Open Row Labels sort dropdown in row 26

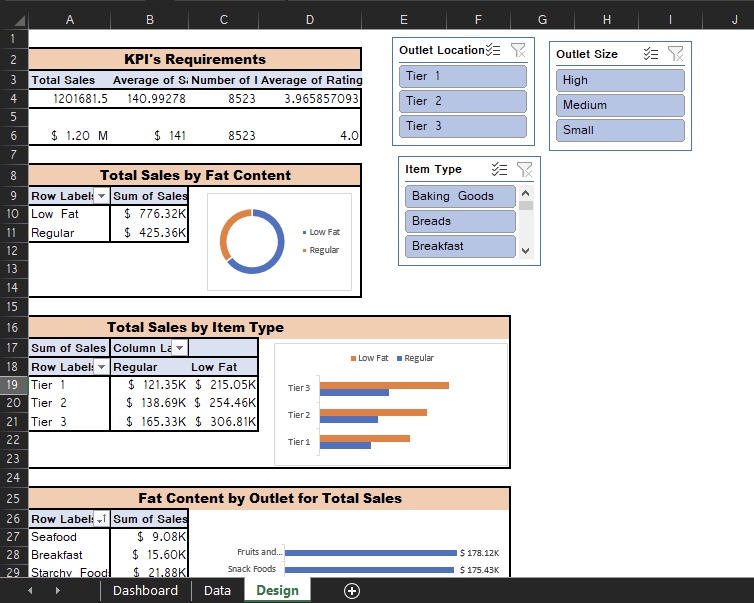click(100, 519)
